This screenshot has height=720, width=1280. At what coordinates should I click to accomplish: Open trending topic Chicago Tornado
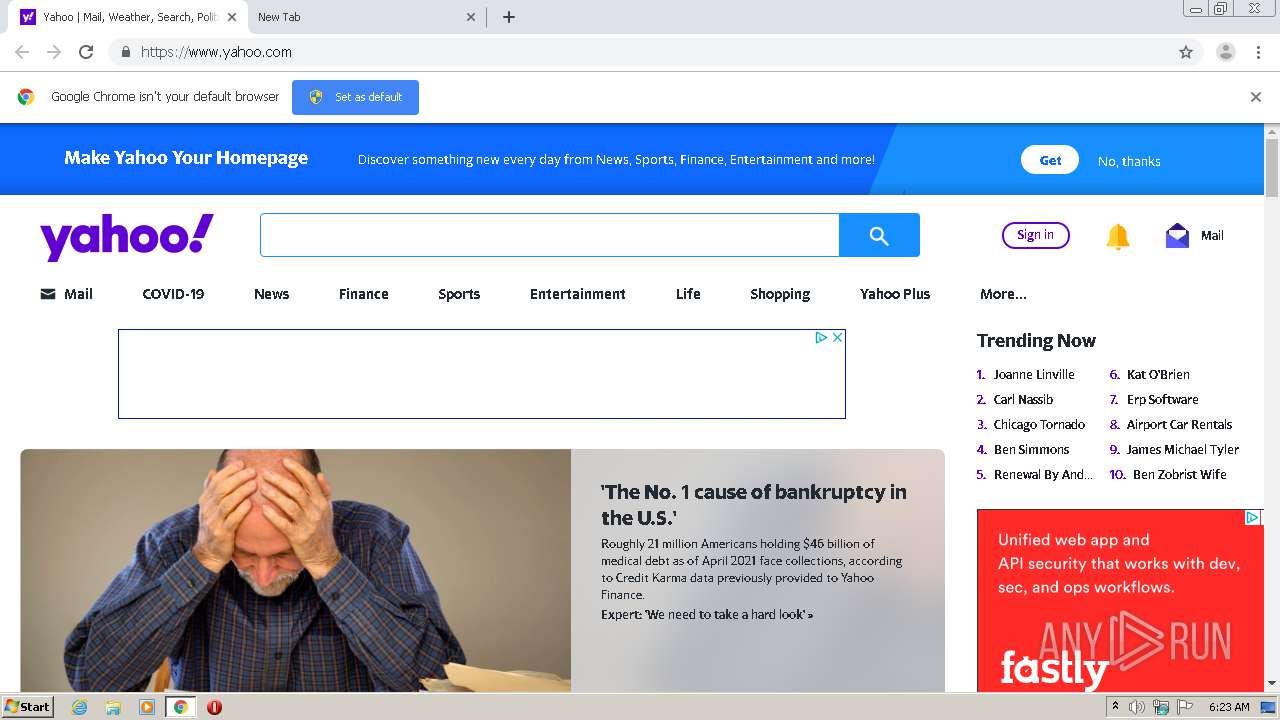click(1039, 424)
